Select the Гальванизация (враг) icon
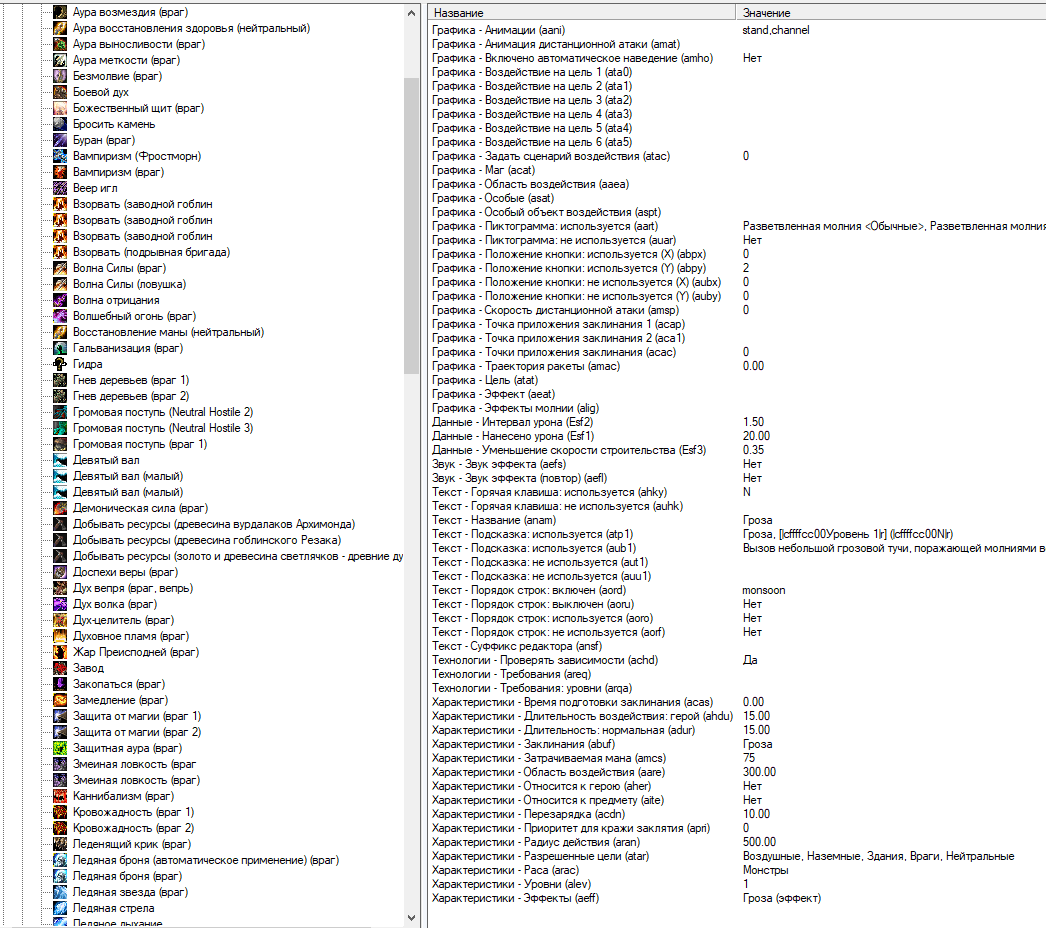 click(60, 348)
